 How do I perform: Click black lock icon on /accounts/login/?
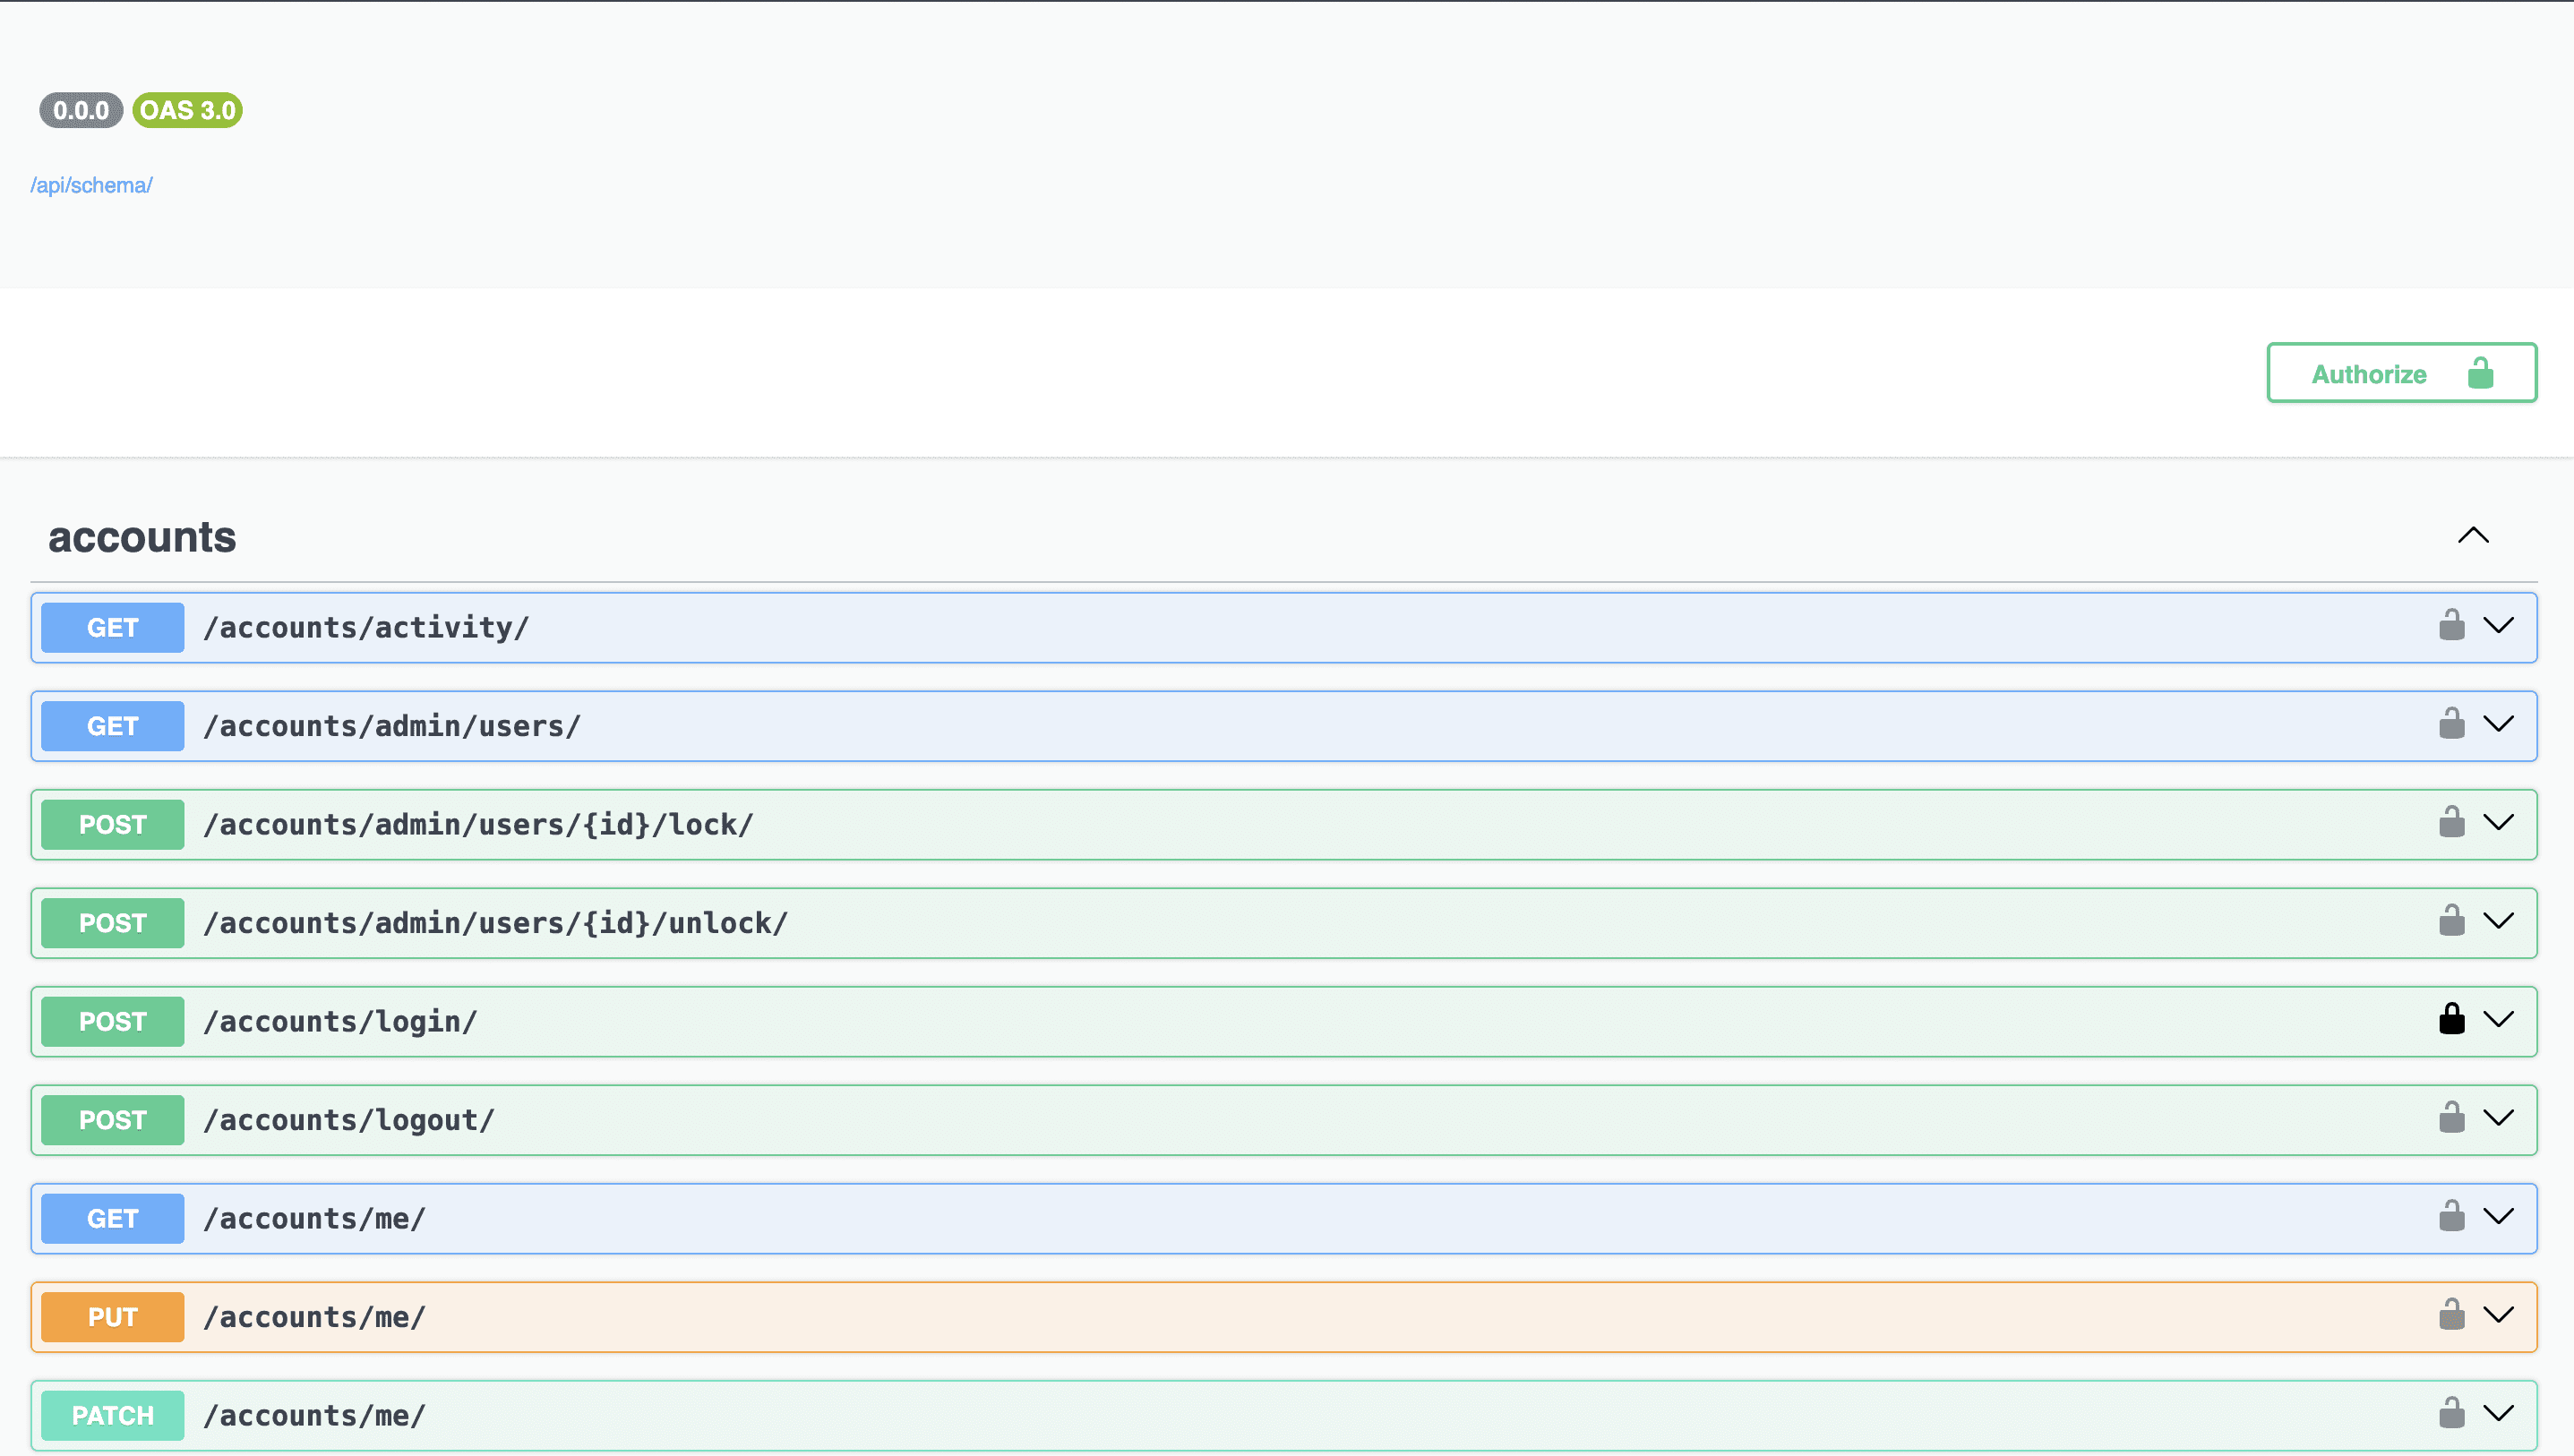tap(2451, 1020)
